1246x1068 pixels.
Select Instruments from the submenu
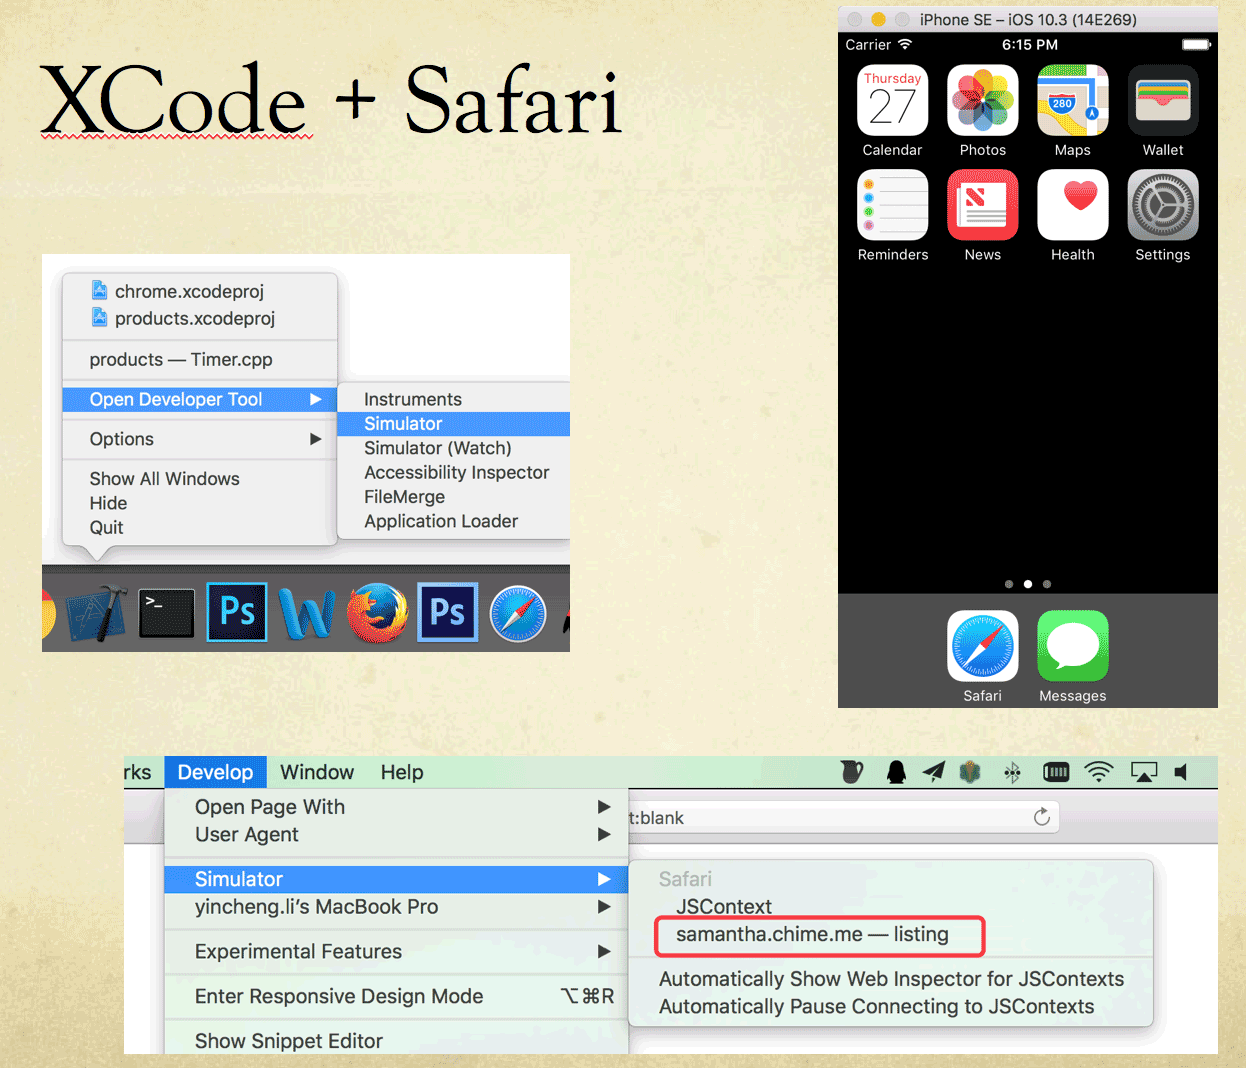pos(454,399)
